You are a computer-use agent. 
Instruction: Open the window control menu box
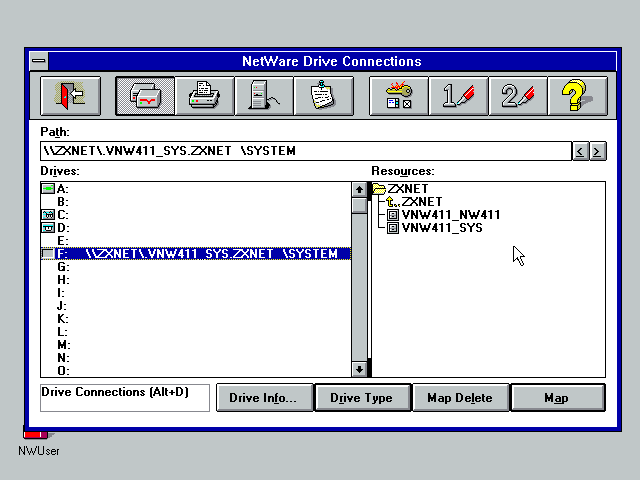click(39, 61)
